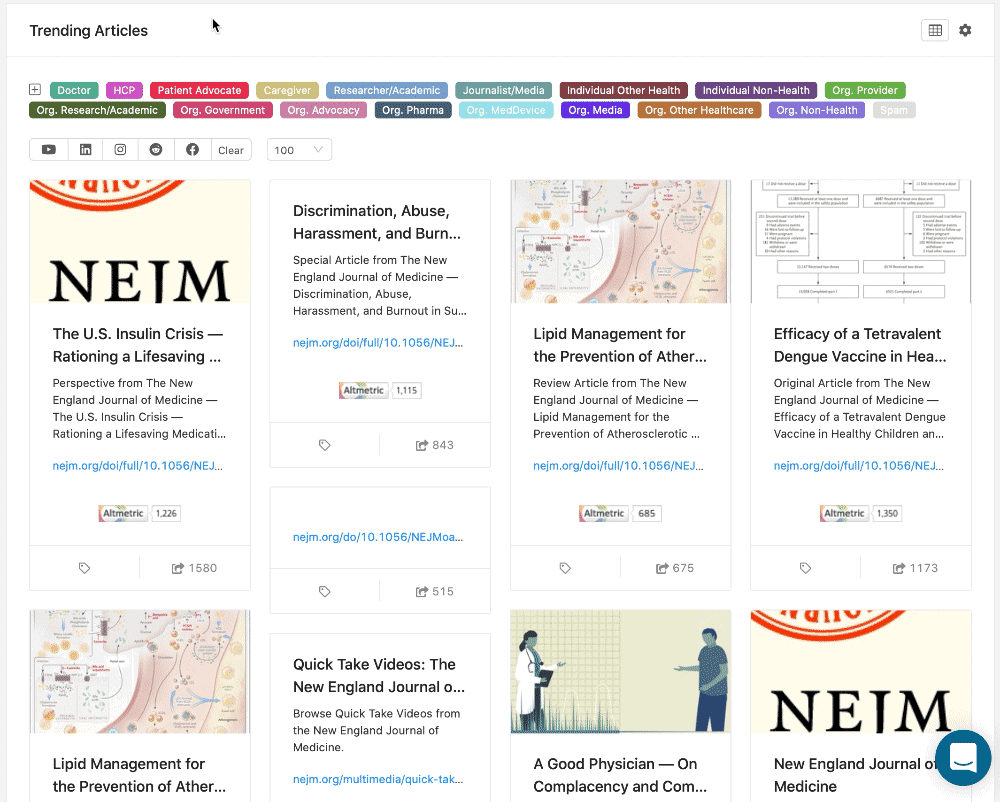Click tag icon on U.S. Insulin Crisis card

[84, 568]
